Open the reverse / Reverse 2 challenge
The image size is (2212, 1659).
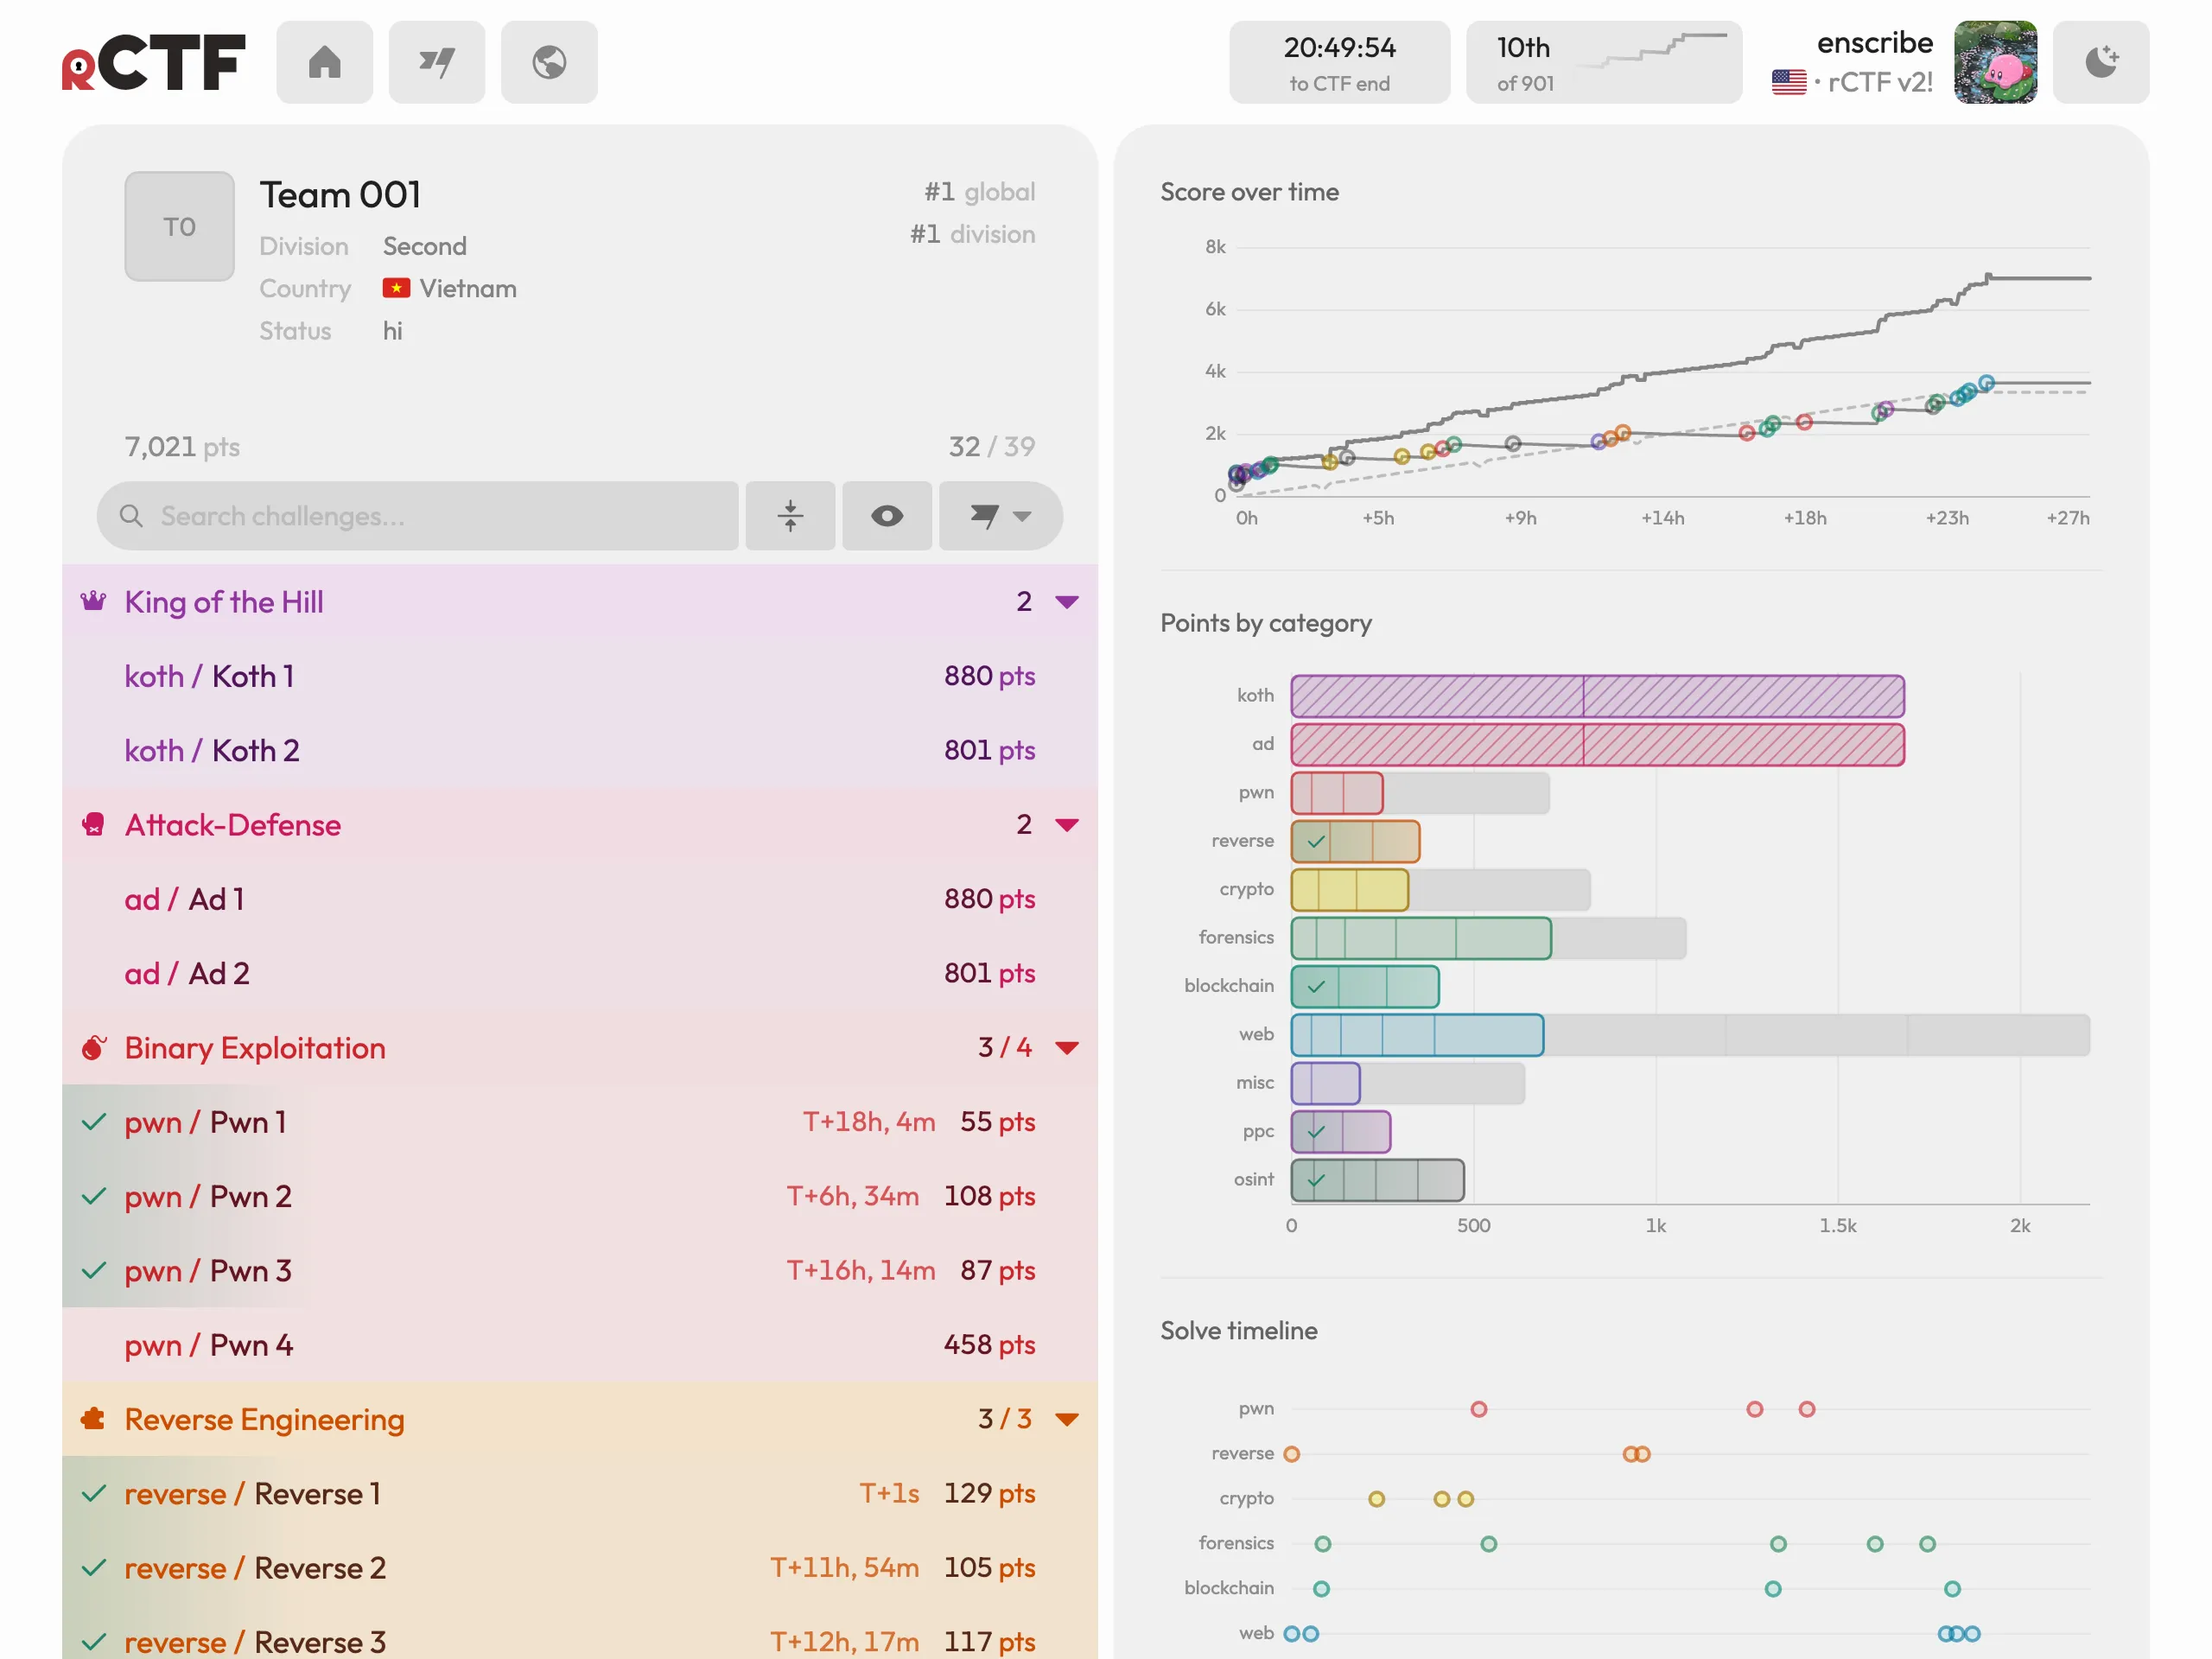coord(580,1568)
